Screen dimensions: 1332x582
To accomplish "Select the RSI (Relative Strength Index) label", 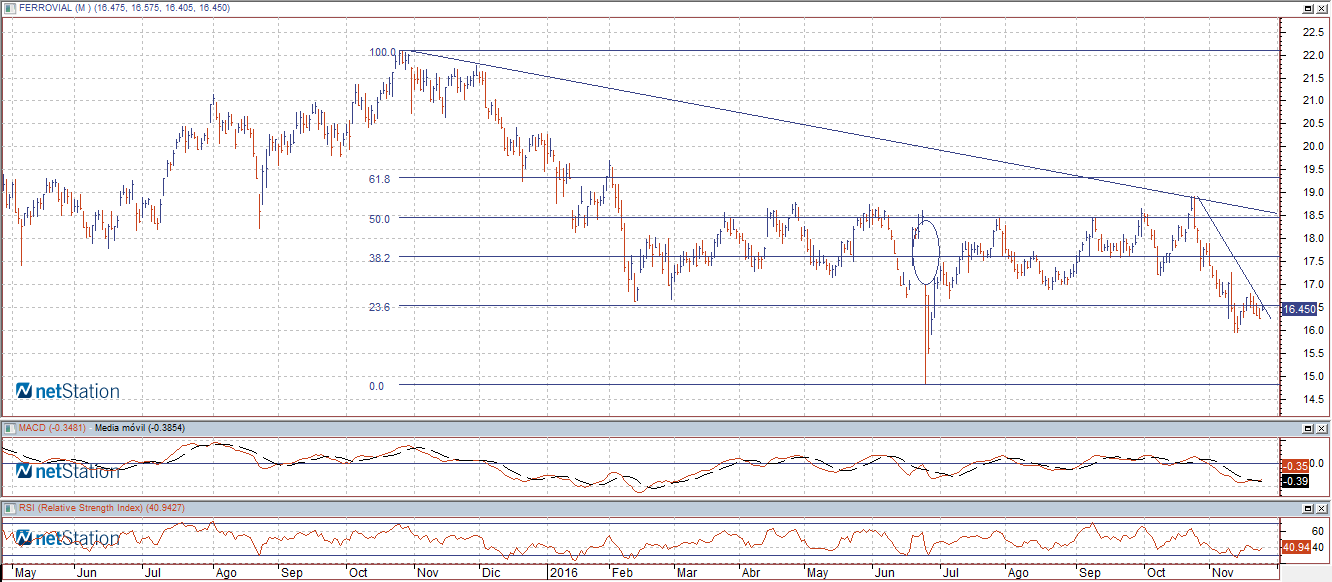I will [80, 508].
